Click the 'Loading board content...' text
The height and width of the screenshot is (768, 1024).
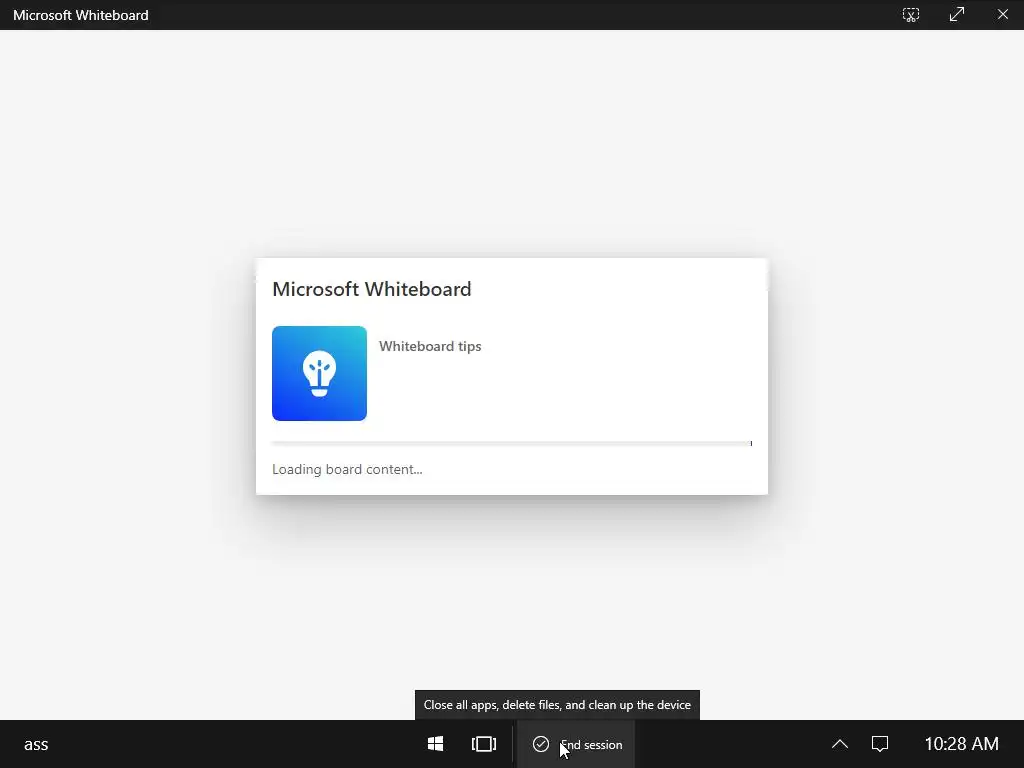click(x=347, y=470)
